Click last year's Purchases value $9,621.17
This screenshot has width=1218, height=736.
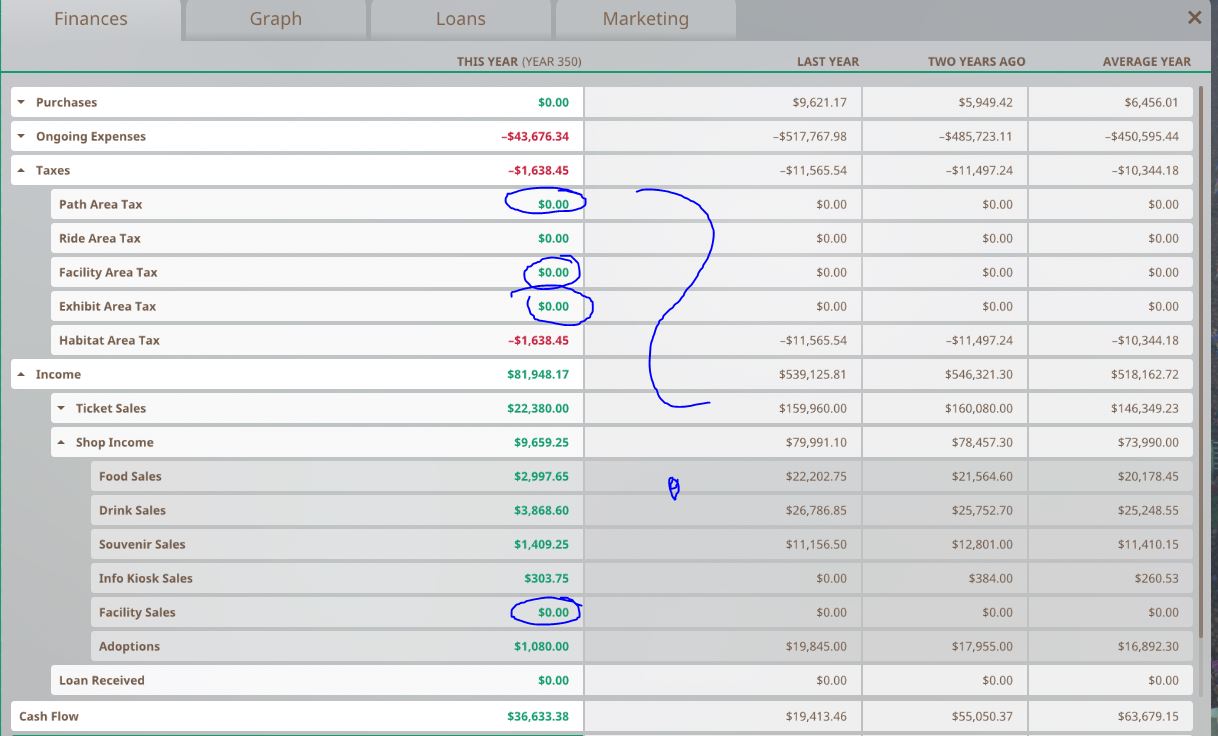(819, 102)
